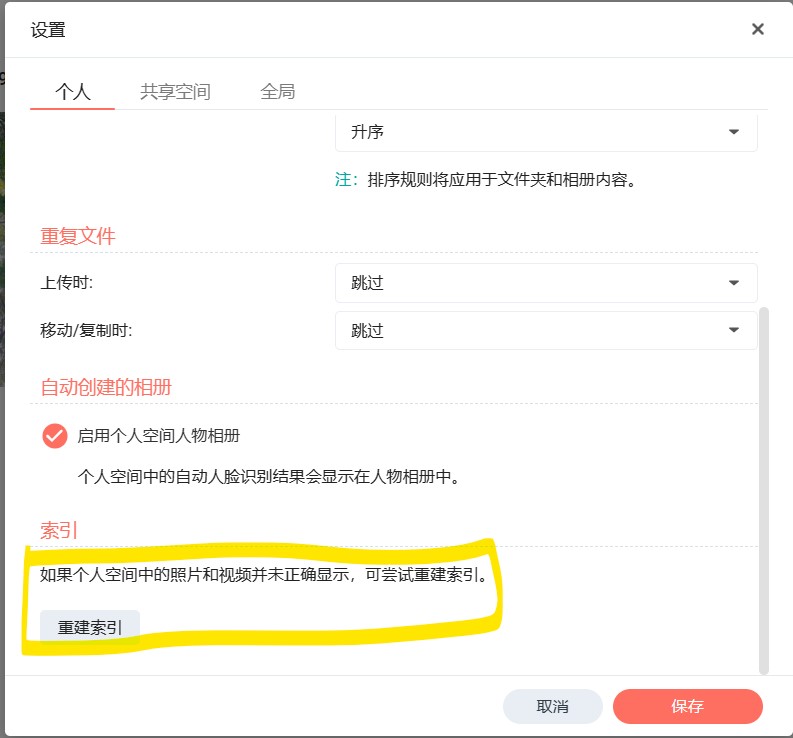This screenshot has width=793, height=738.
Task: Switch to the 个人 tab
Action: click(72, 92)
